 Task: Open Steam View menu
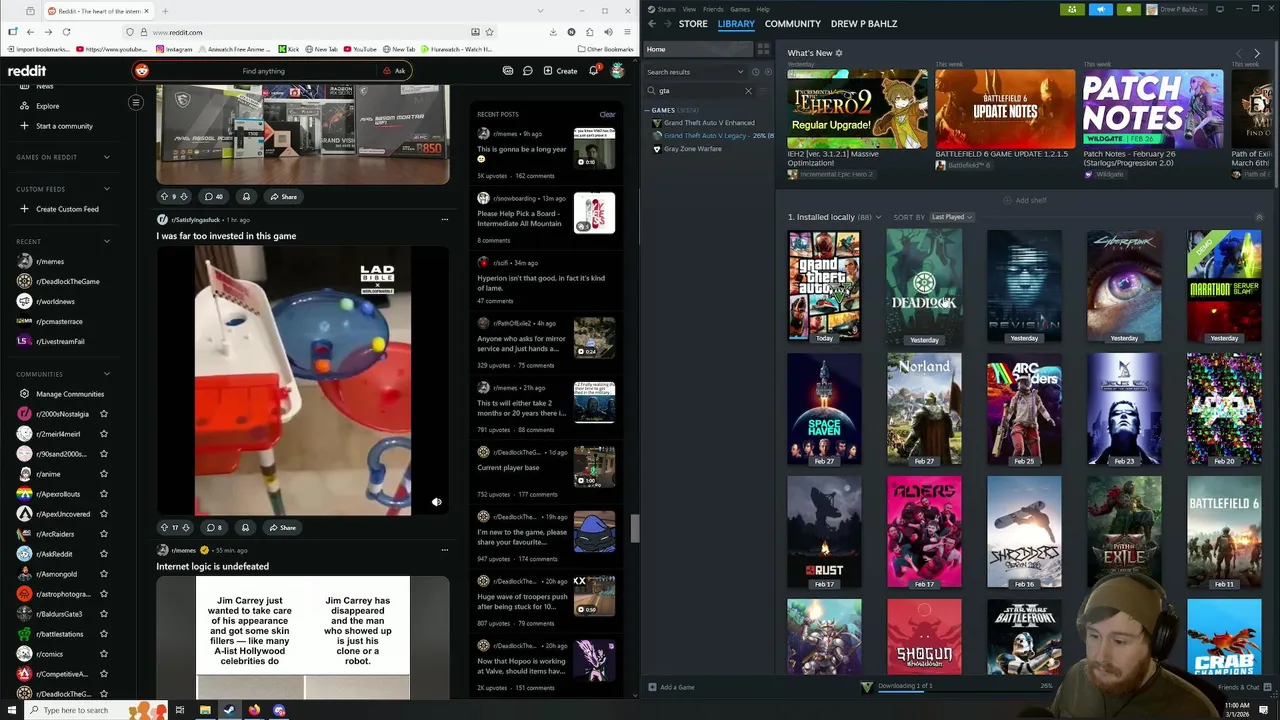(x=689, y=9)
